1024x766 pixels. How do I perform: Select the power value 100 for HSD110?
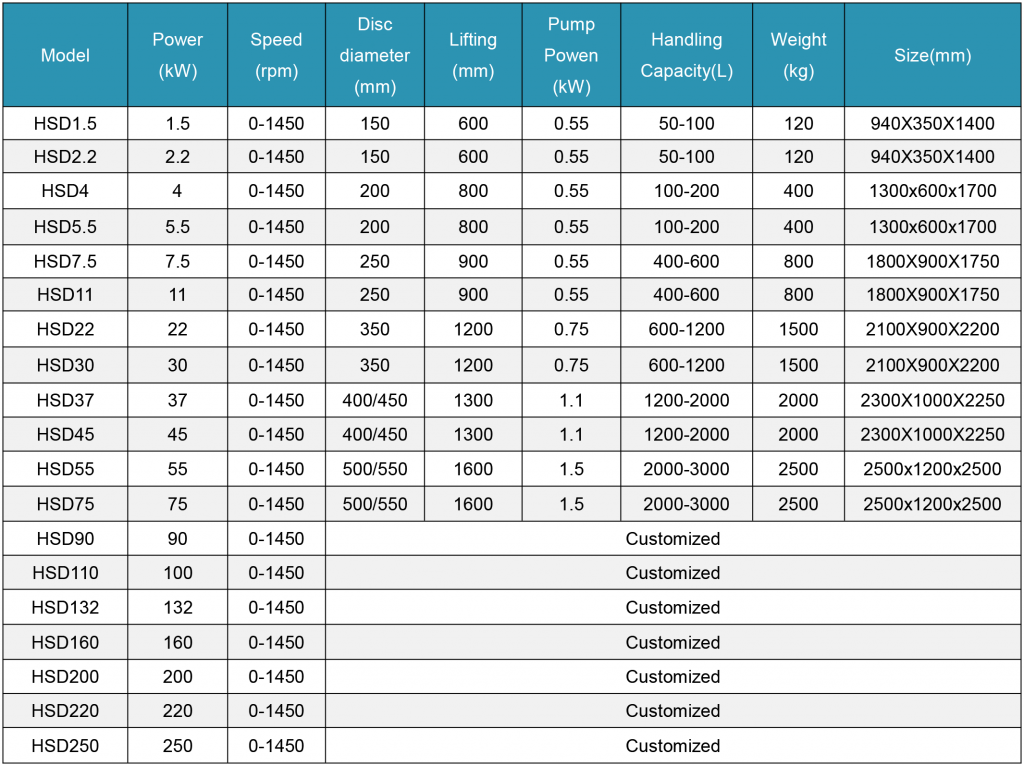(x=177, y=573)
